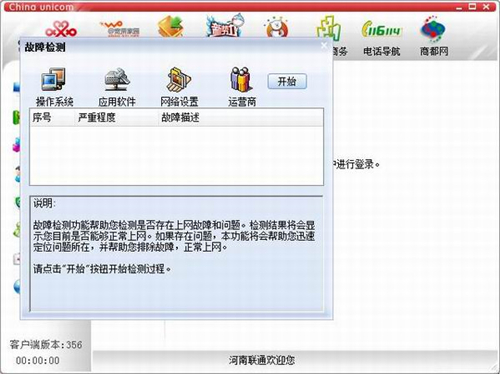Image resolution: width=500 pixels, height=374 pixels.
Task: Click the 请点击"开始"按钮开始检测过程 text line
Action: (x=102, y=269)
